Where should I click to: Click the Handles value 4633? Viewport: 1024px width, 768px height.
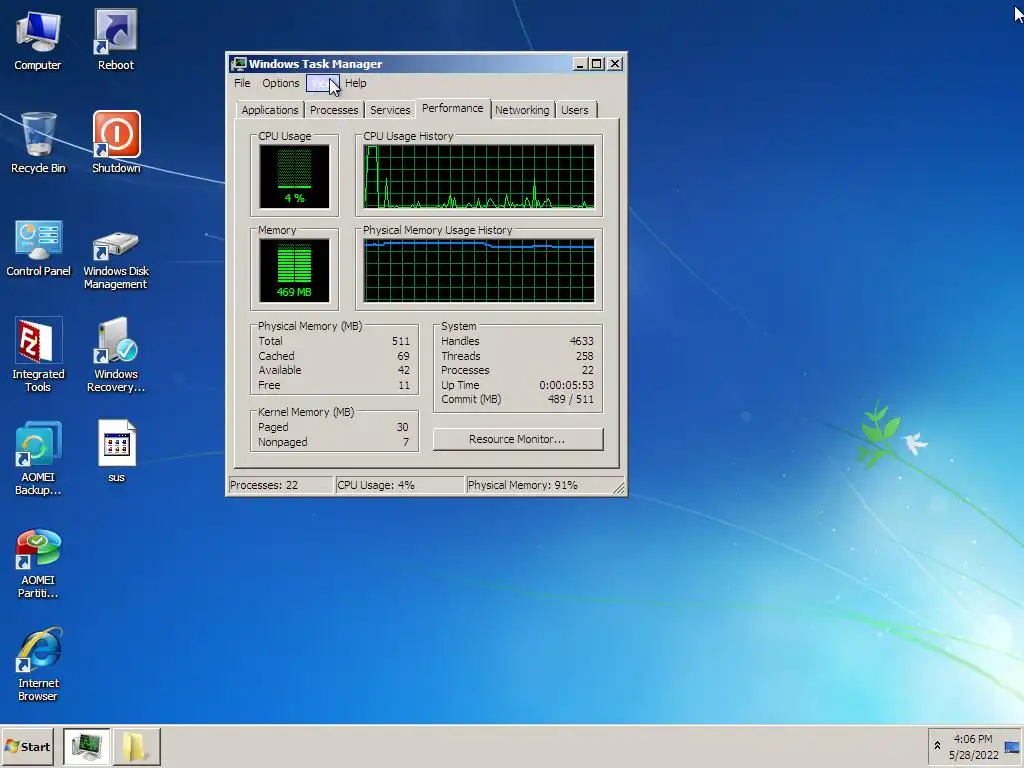581,341
